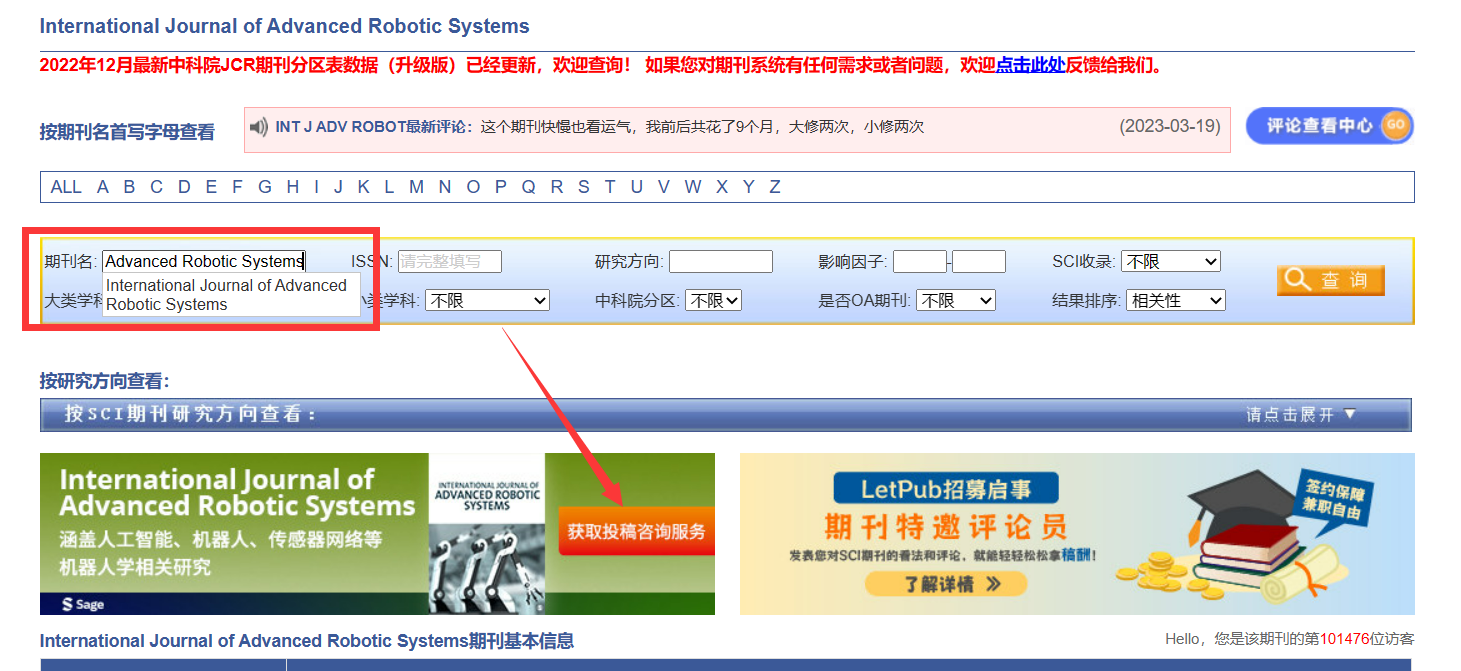Open the 是否OA期刊 dropdown
This screenshot has height=671, width=1461.
[x=955, y=299]
